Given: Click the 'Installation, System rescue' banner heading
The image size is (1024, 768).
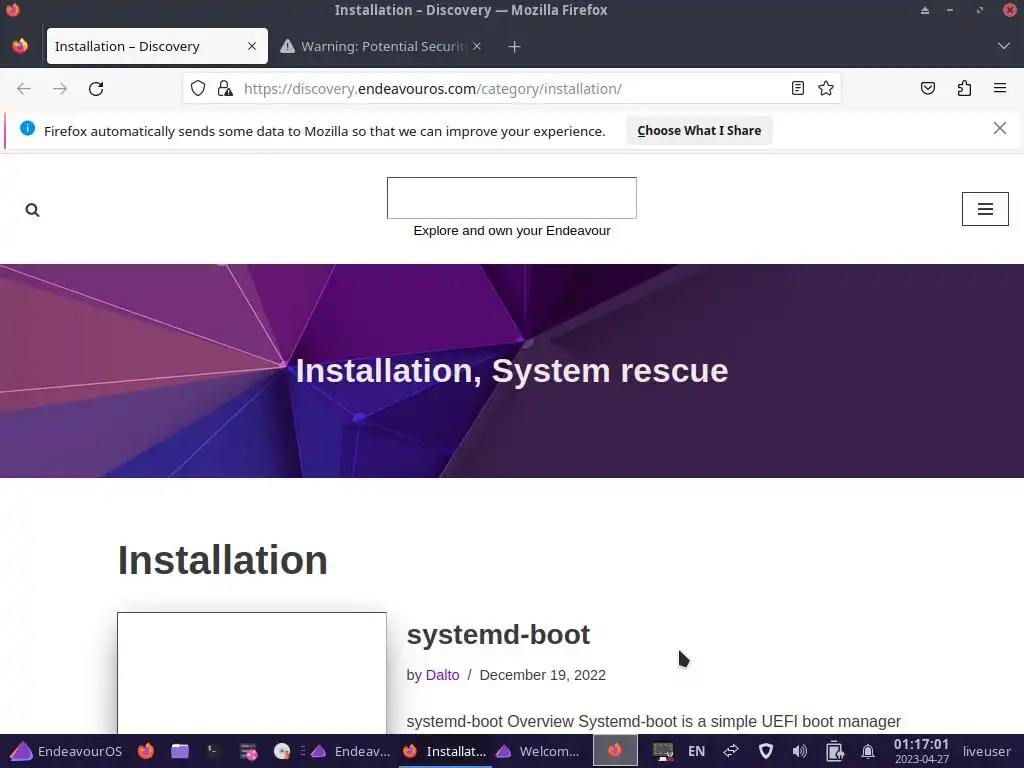Looking at the screenshot, I should pos(511,370).
